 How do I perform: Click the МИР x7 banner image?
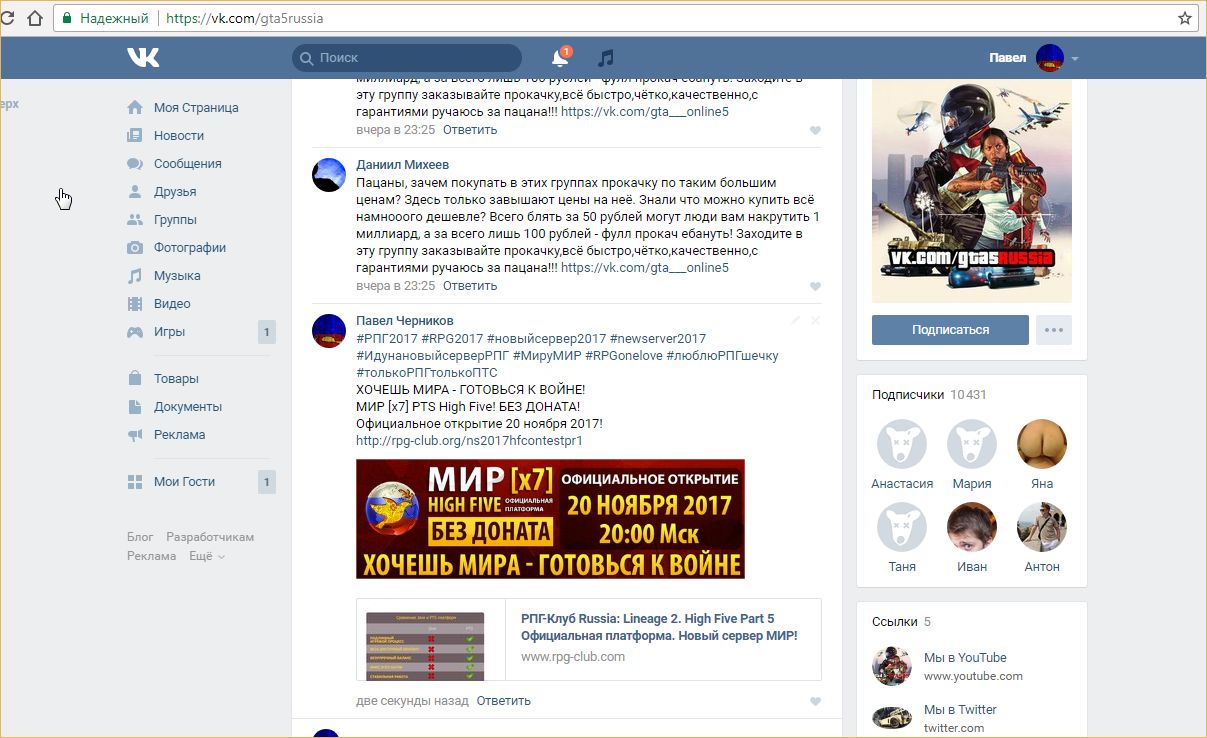tap(550, 519)
